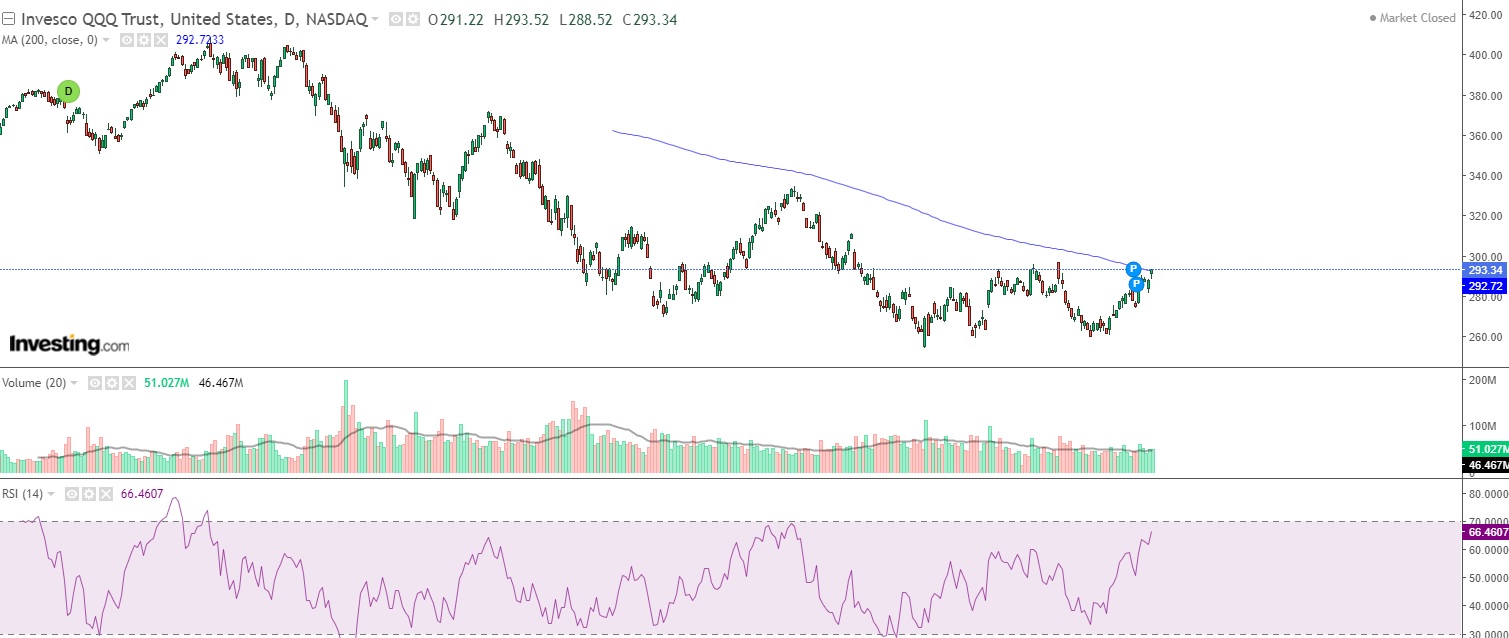Click the black 46.467M tag on volume axis
The height and width of the screenshot is (638, 1509).
point(1485,466)
